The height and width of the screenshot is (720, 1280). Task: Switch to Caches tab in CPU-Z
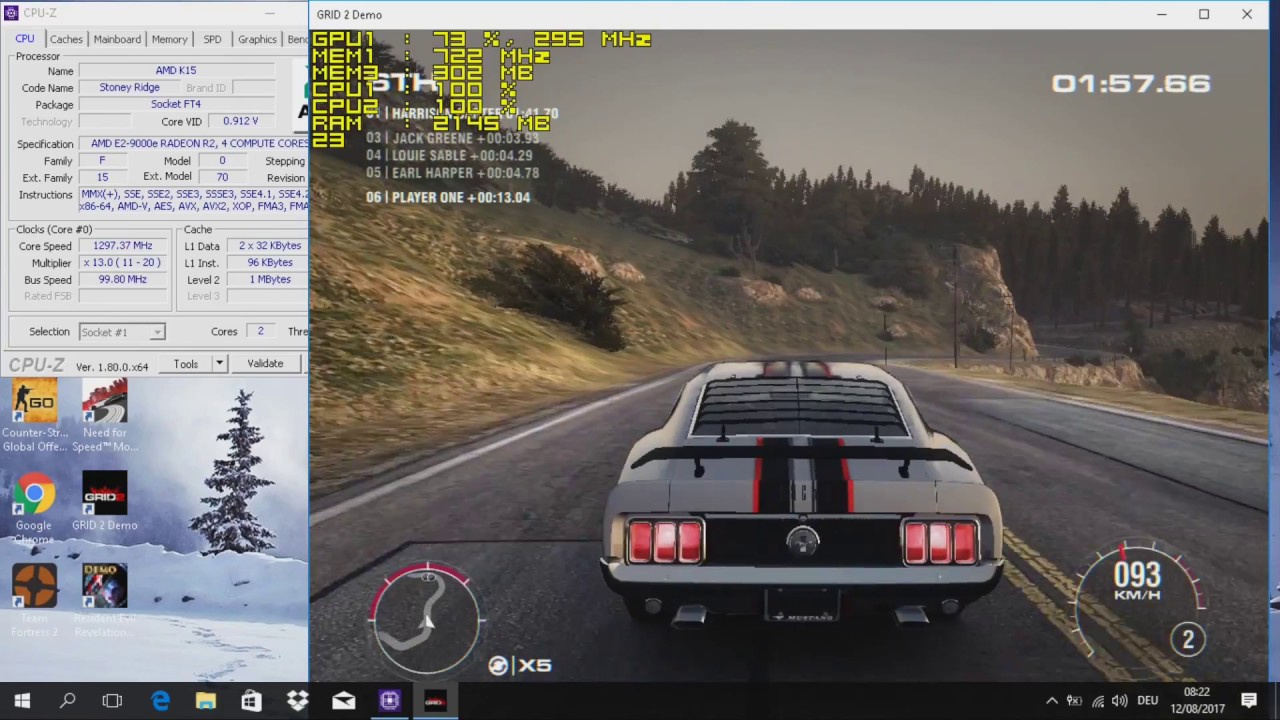[66, 39]
